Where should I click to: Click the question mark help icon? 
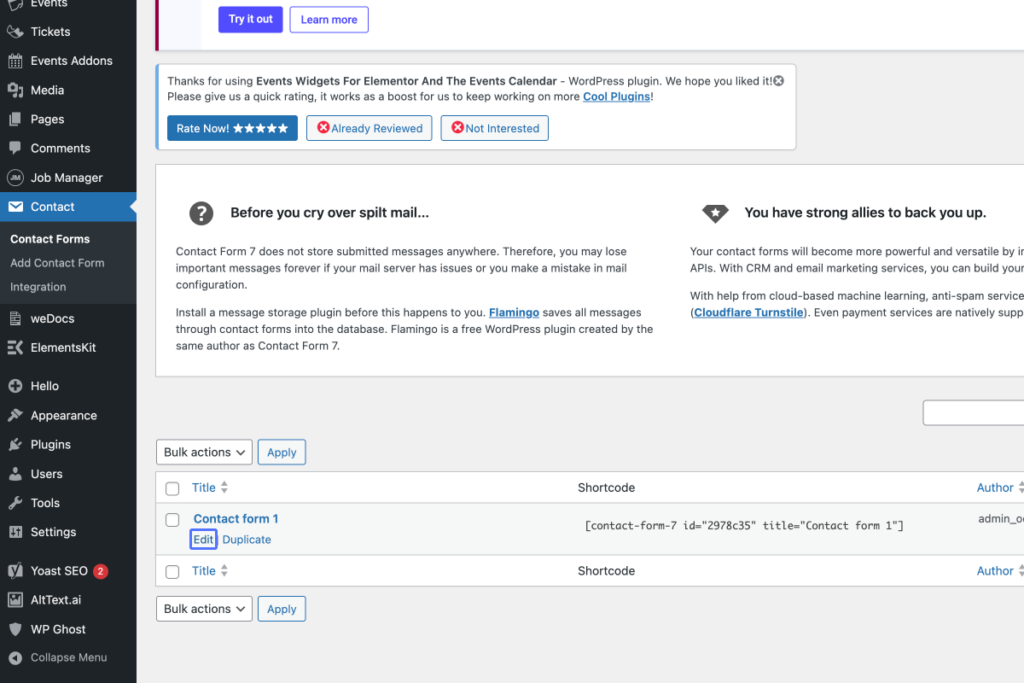pos(201,213)
